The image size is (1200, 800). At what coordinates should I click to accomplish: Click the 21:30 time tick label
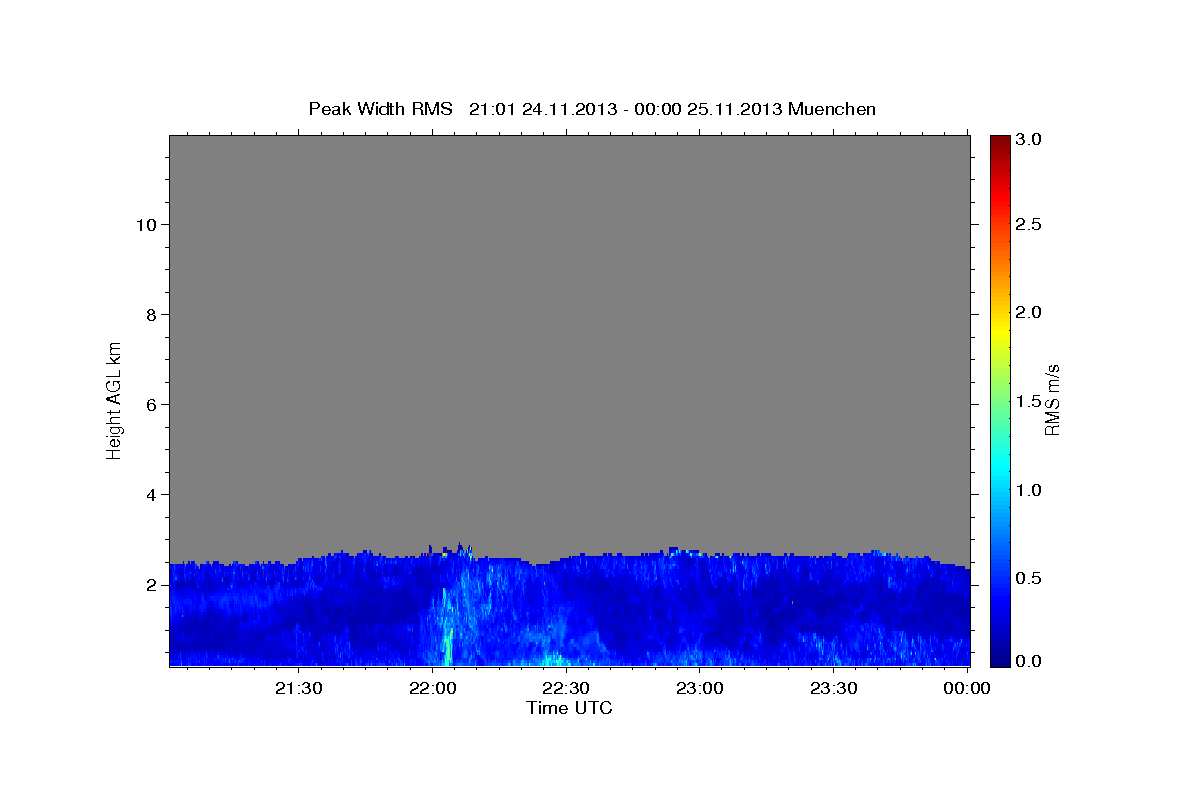299,688
